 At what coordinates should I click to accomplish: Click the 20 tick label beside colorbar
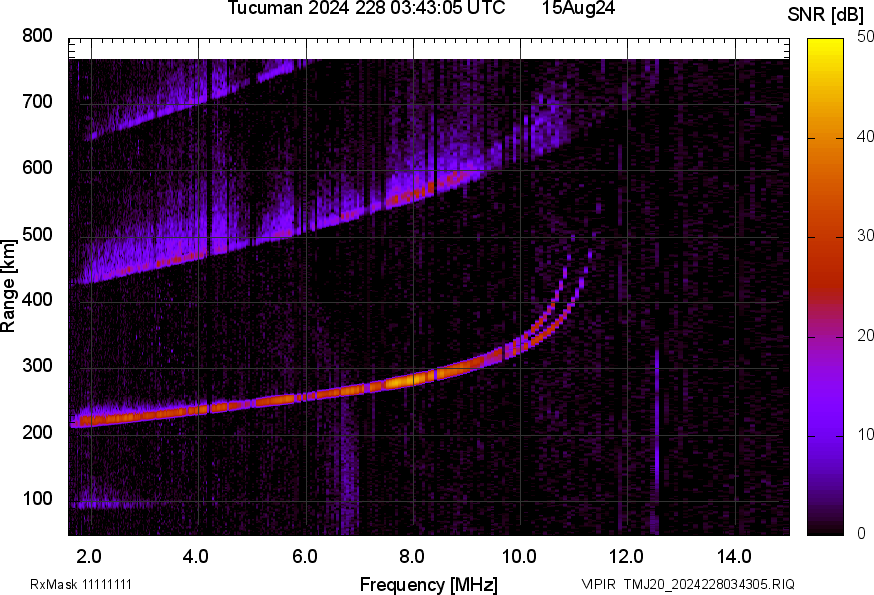864,335
